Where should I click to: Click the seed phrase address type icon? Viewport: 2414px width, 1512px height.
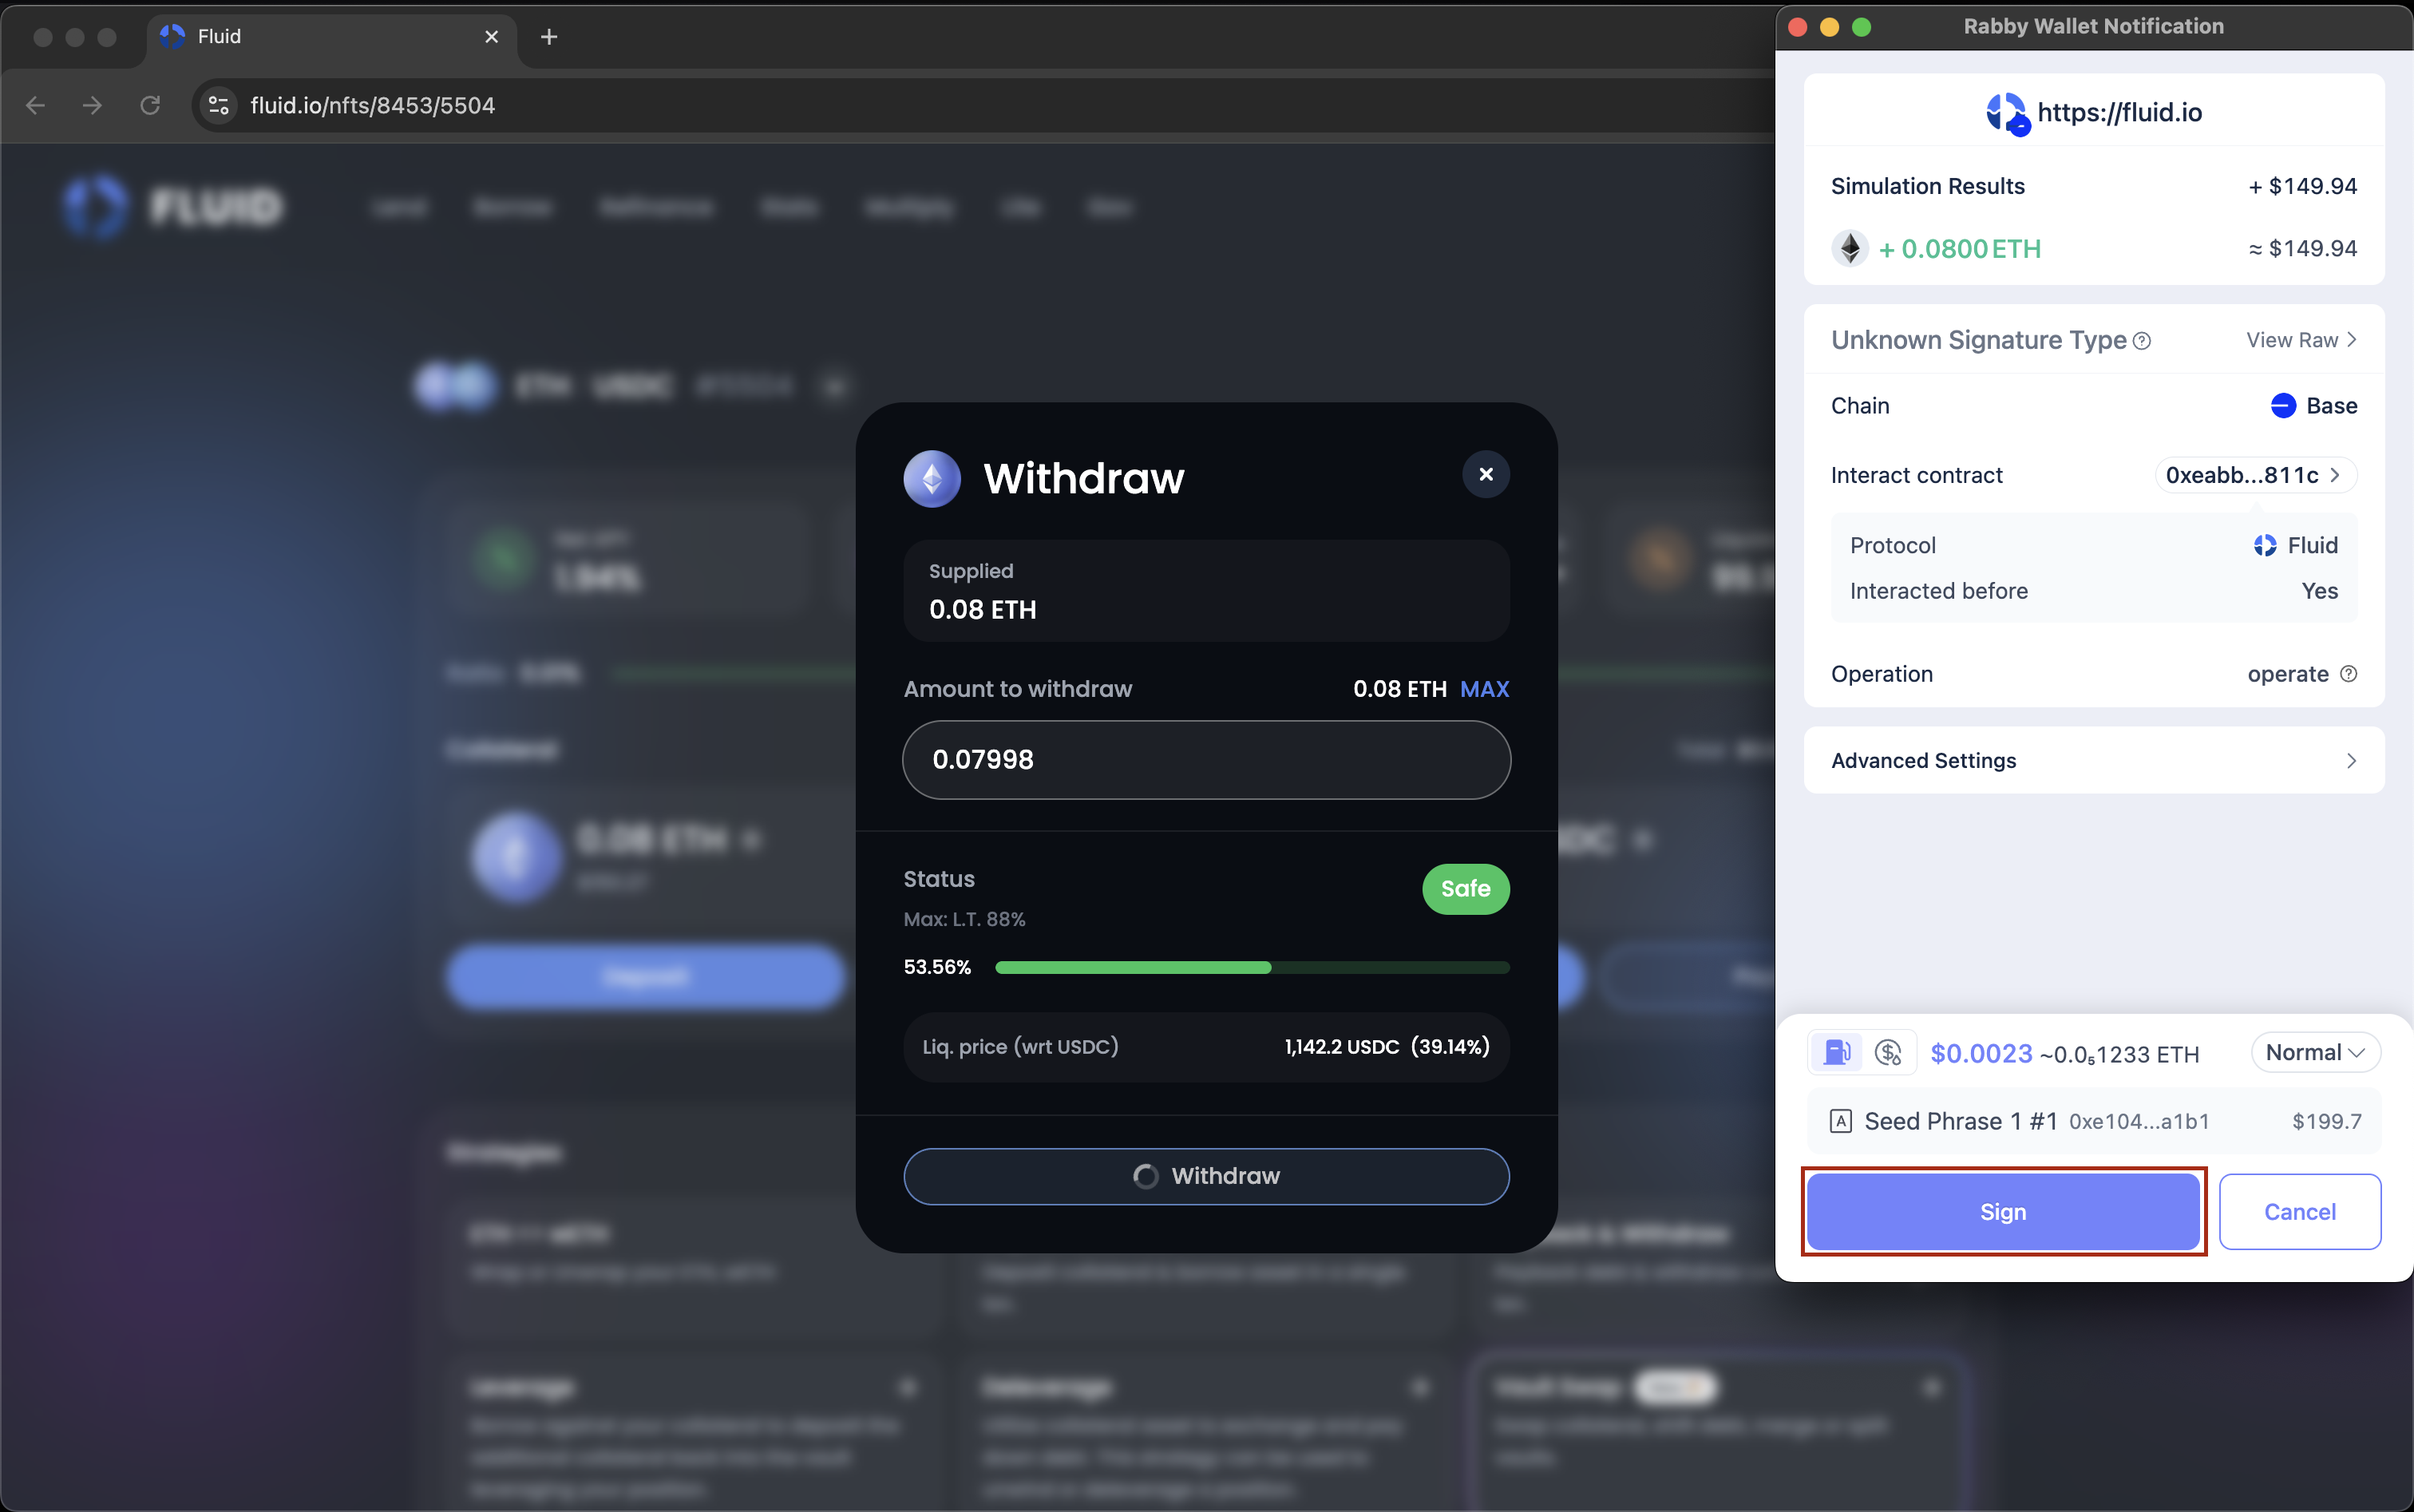click(x=1840, y=1121)
